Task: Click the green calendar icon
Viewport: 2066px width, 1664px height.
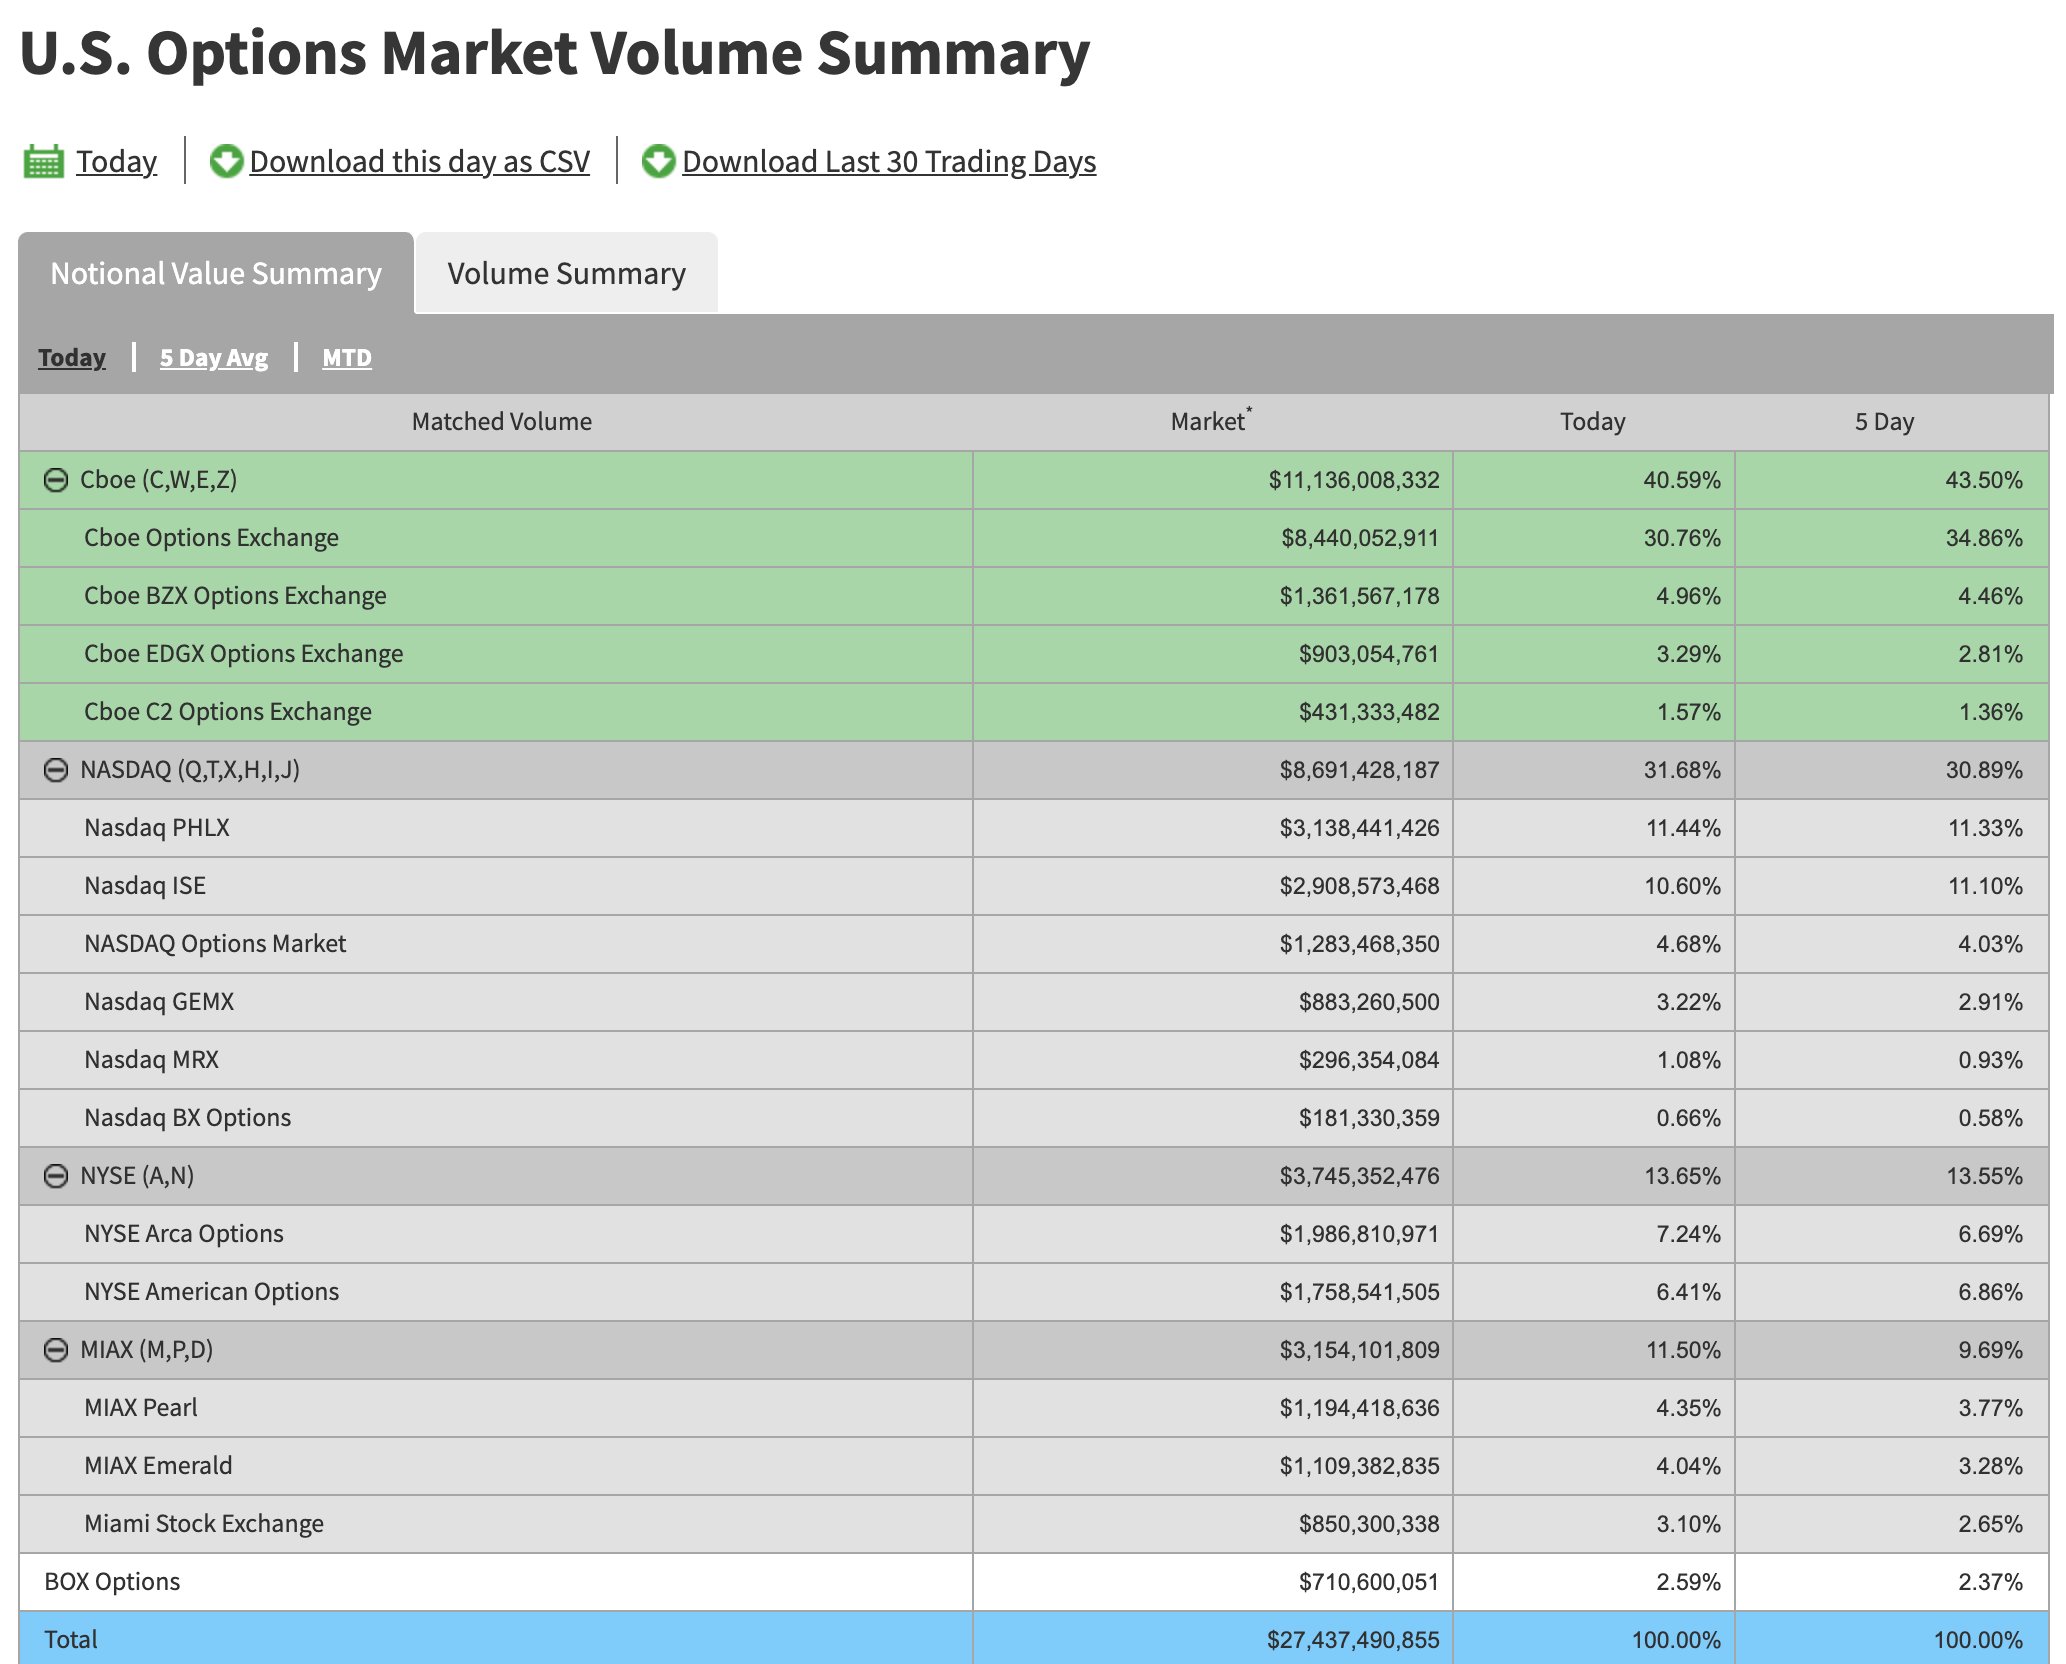Action: click(43, 161)
